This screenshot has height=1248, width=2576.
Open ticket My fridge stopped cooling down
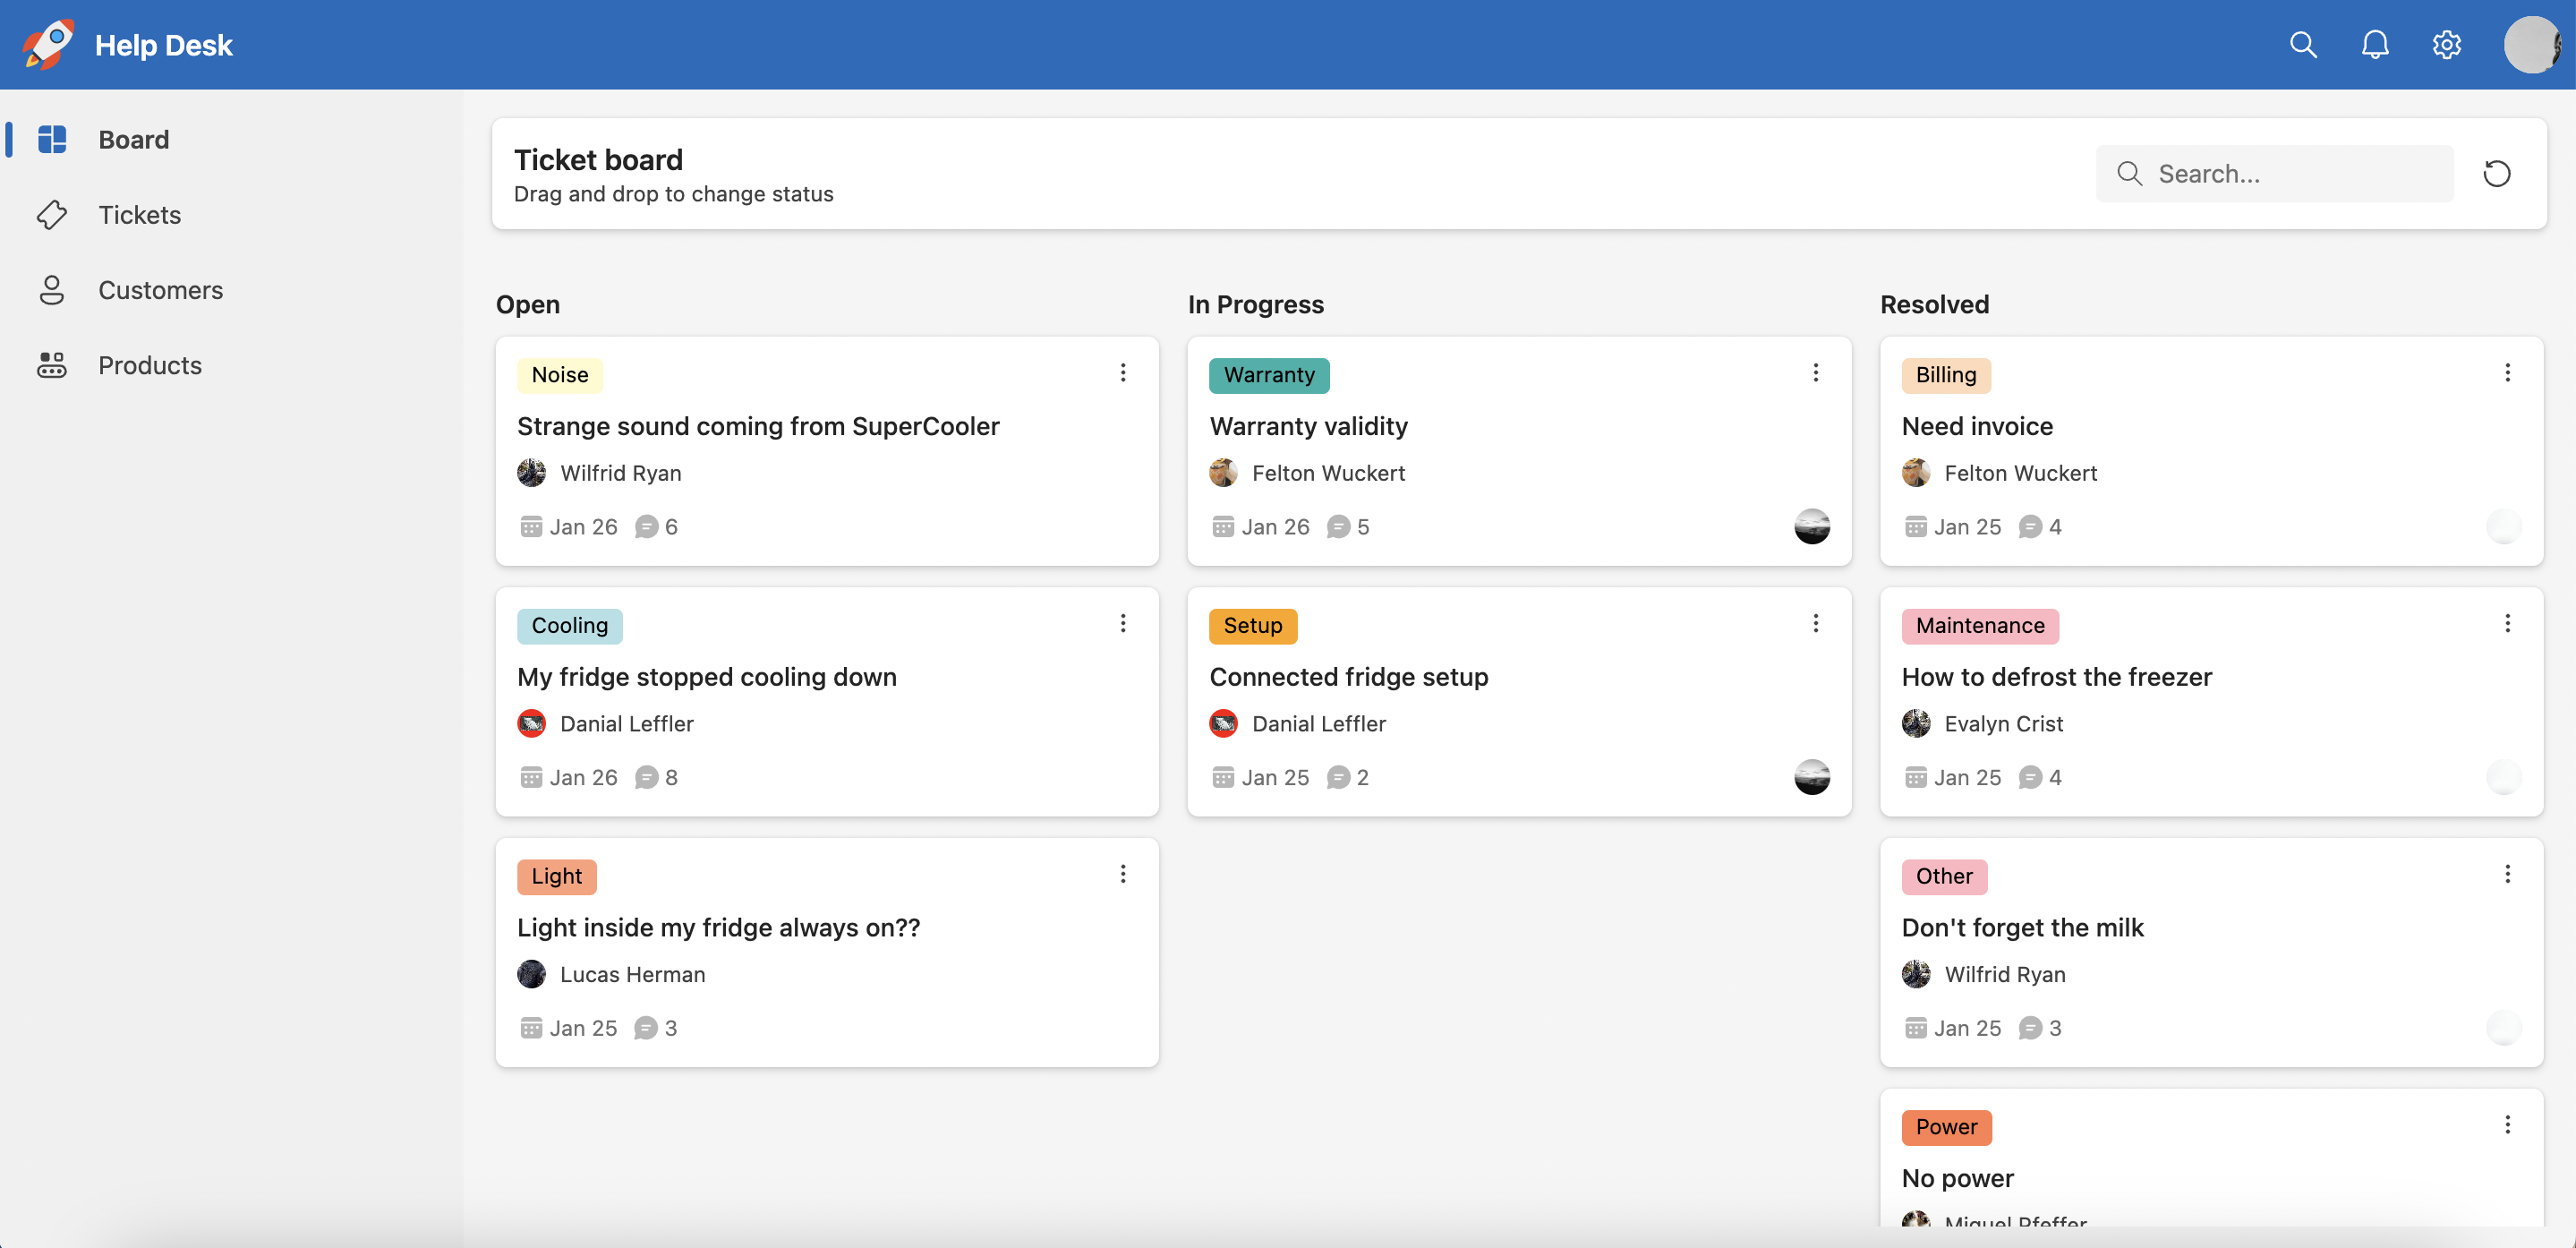click(707, 678)
